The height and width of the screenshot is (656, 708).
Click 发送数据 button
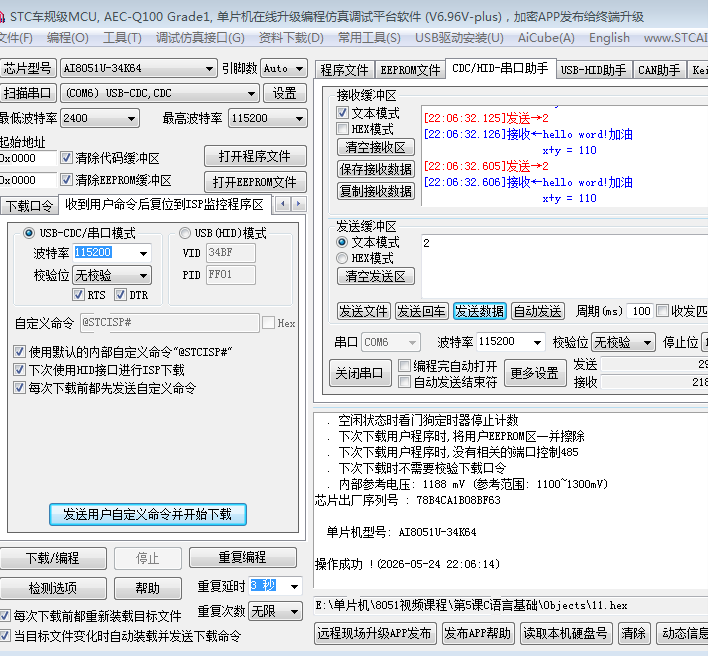tap(480, 311)
